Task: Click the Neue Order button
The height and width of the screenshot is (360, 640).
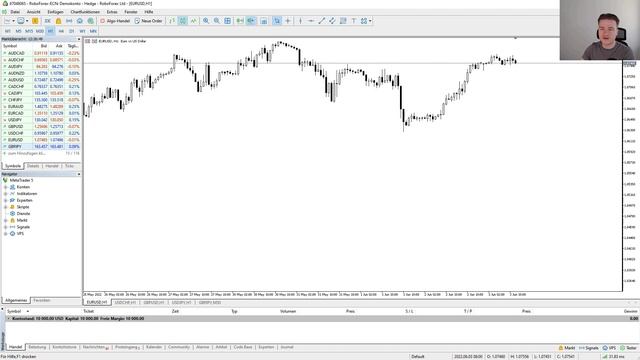Action: 149,21
